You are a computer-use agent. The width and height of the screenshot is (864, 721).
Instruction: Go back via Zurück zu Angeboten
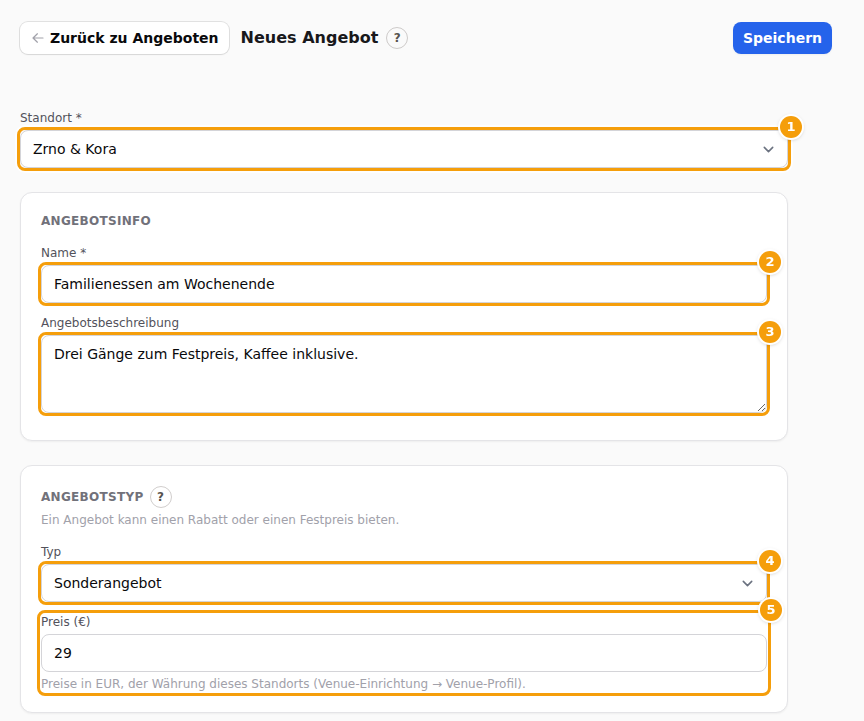(125, 38)
